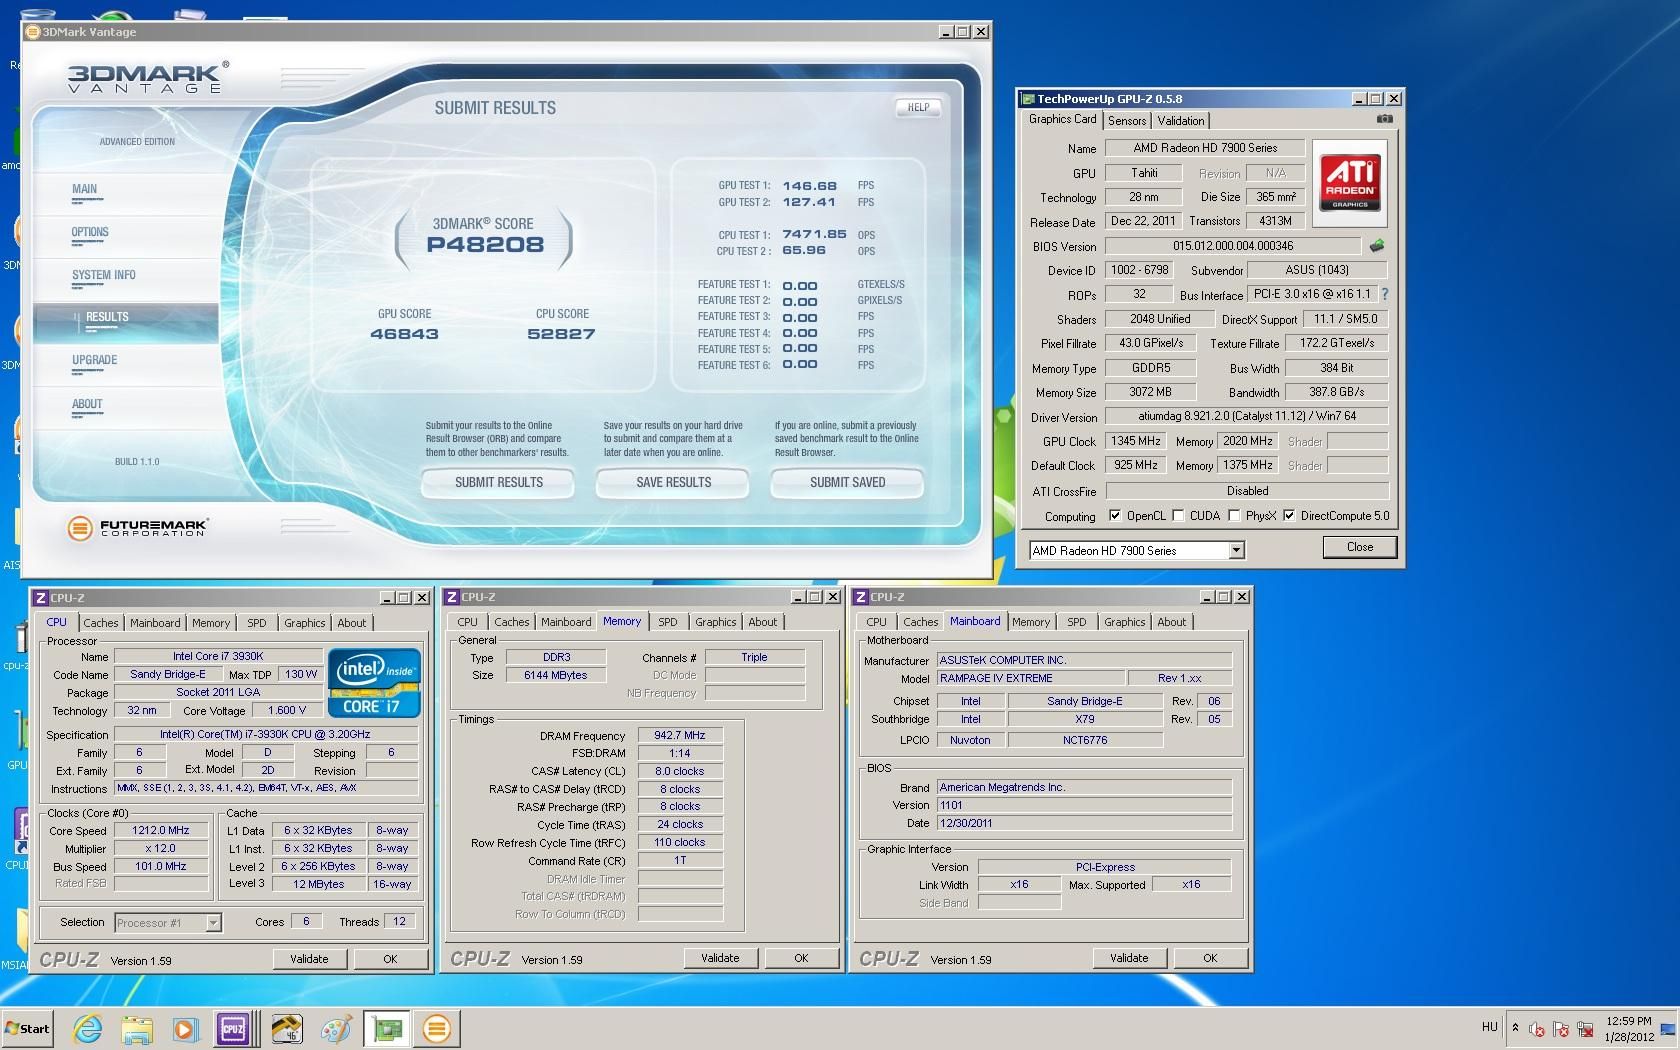Viewport: 1680px width, 1050px height.
Task: Click the Start button
Action: click(x=27, y=1028)
